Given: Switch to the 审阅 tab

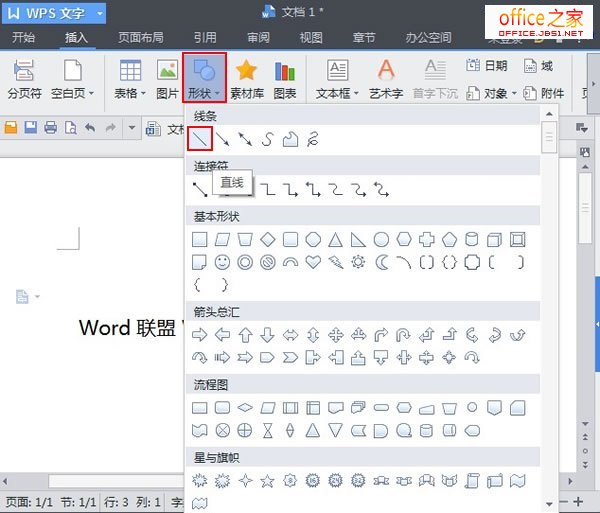Looking at the screenshot, I should point(258,37).
